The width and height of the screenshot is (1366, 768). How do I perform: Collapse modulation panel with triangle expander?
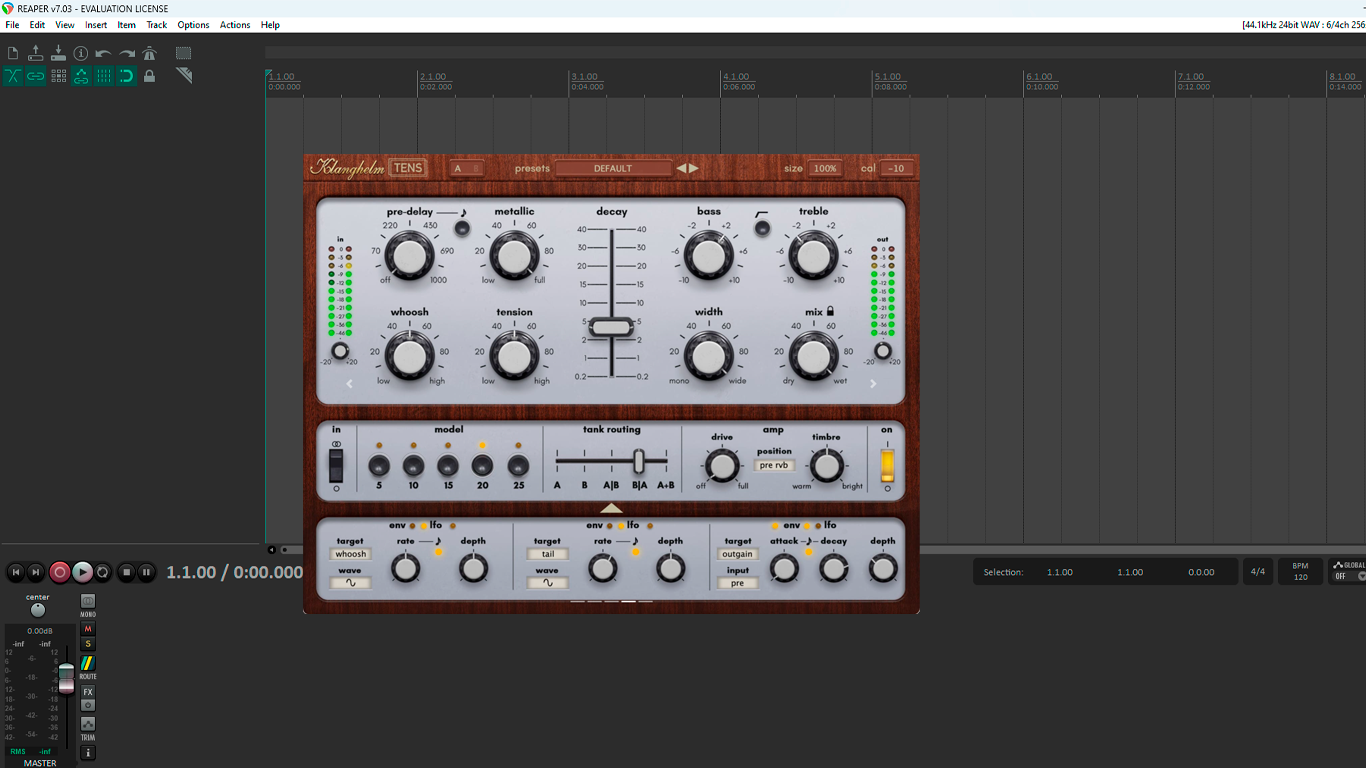pos(611,509)
